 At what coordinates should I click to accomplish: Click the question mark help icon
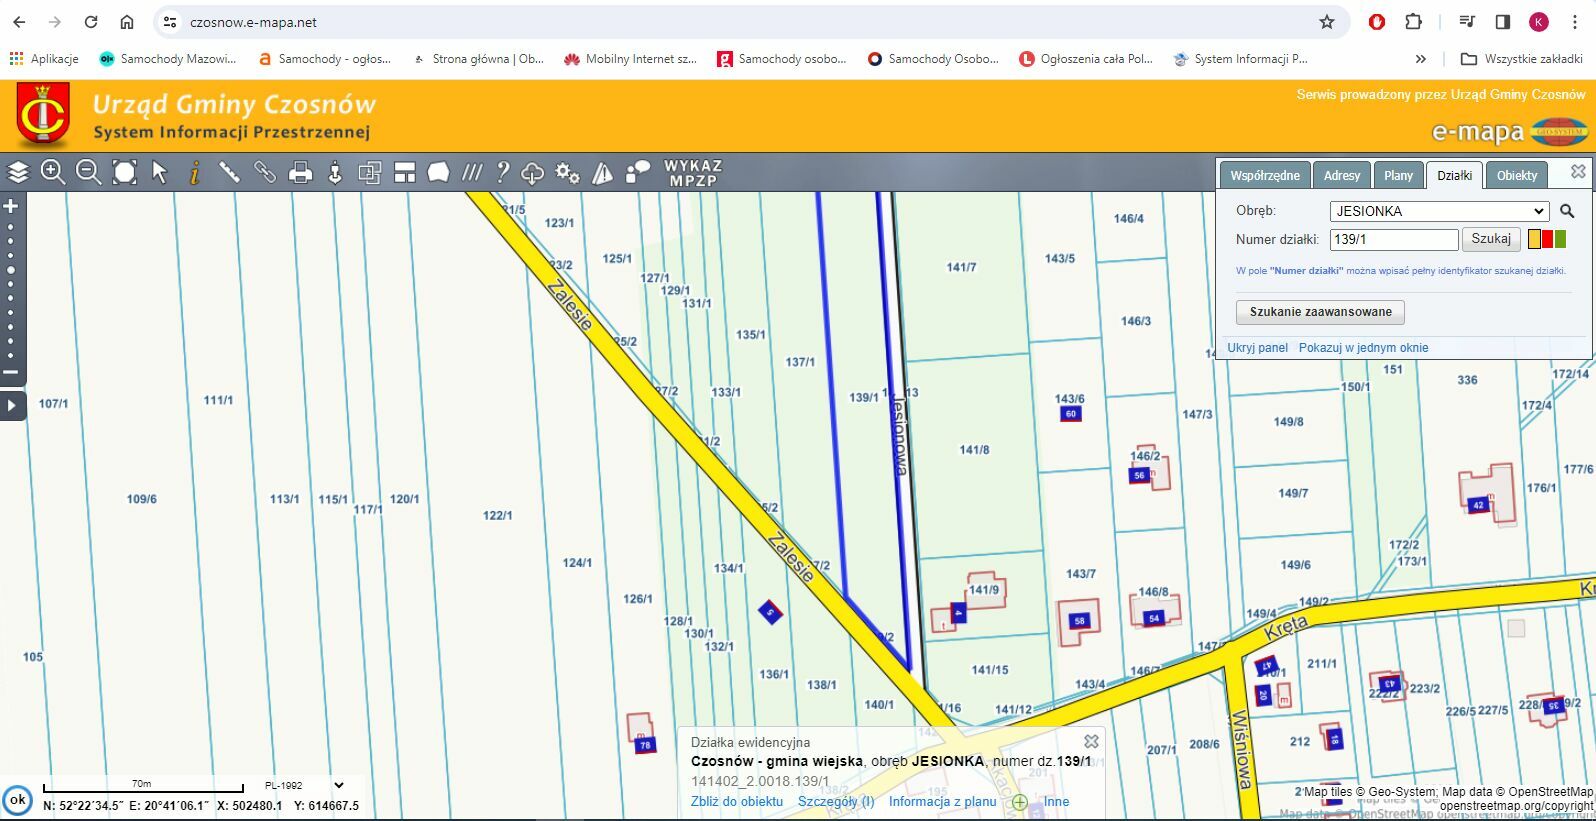click(503, 173)
